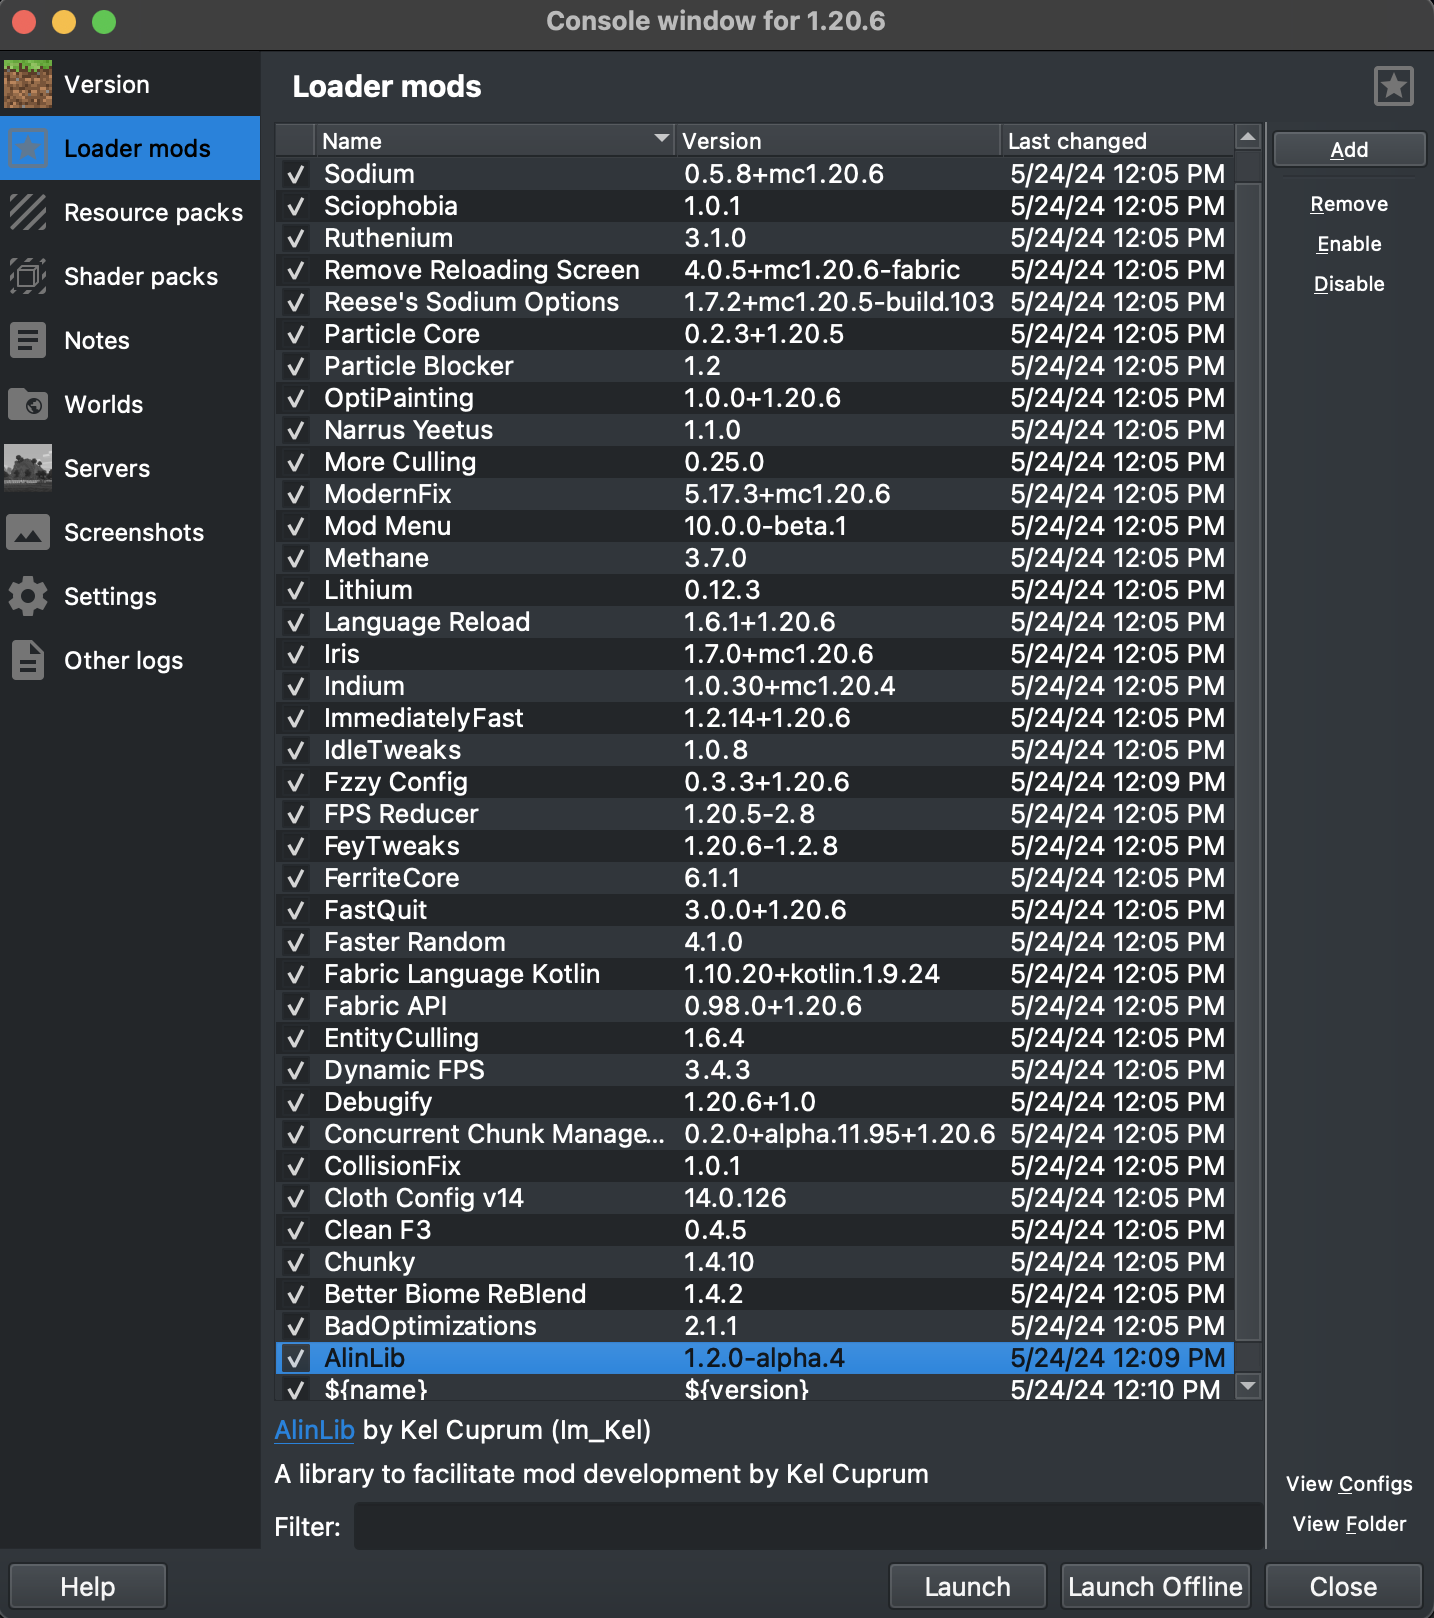The width and height of the screenshot is (1434, 1618).
Task: Click the Help button
Action: 88,1587
